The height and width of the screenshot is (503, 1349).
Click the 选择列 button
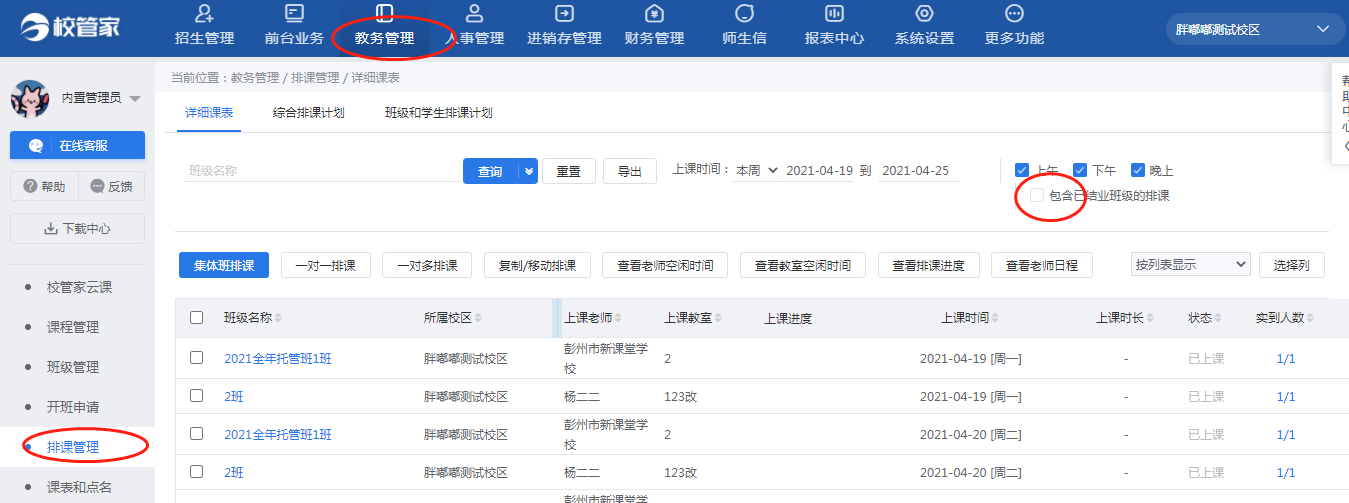pyautogui.click(x=1292, y=265)
